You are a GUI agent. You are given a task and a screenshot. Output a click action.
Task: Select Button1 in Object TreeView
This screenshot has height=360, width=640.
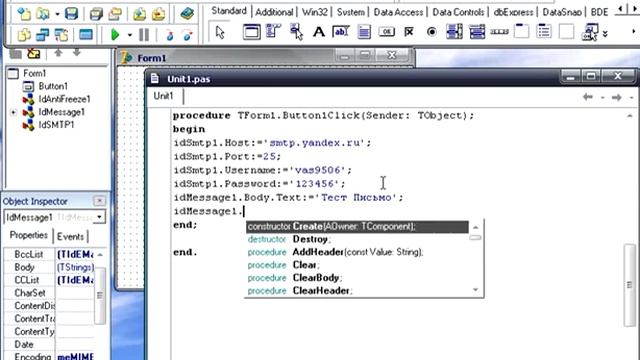point(53,86)
